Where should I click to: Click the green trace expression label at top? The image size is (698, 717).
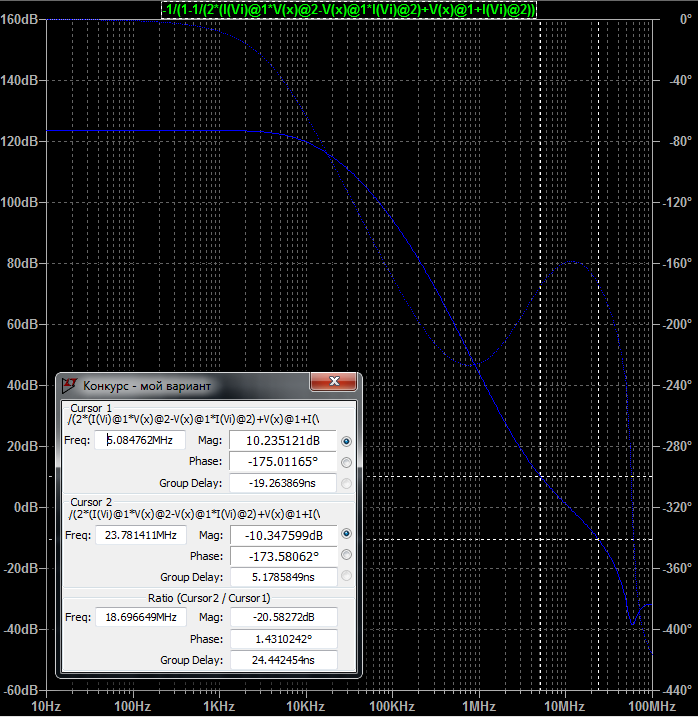tap(349, 10)
